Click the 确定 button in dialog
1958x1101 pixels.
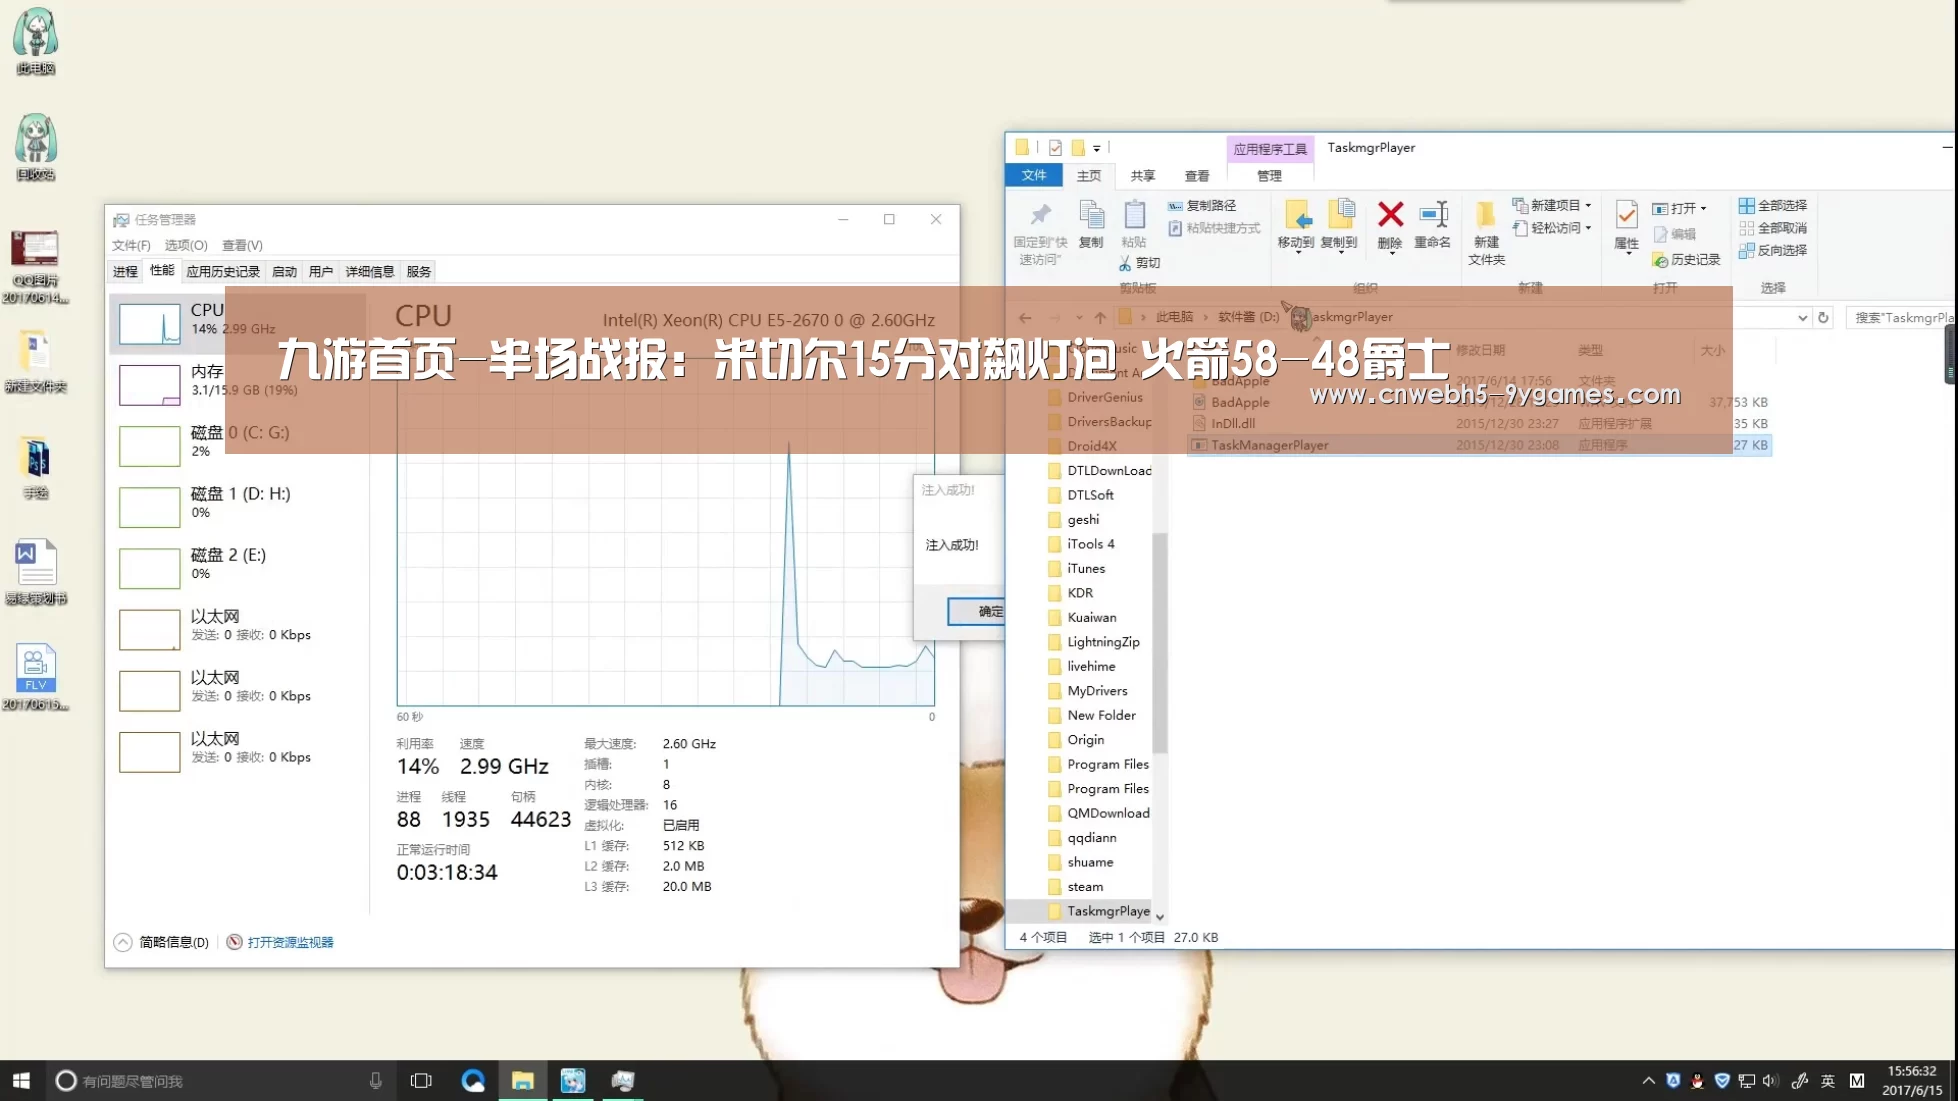pyautogui.click(x=977, y=611)
